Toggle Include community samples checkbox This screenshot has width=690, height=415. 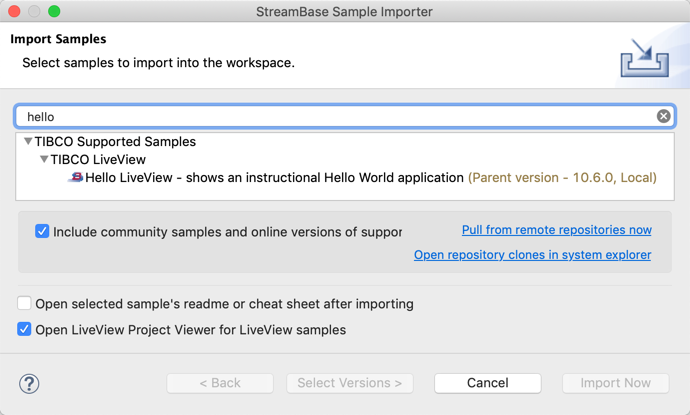click(42, 231)
